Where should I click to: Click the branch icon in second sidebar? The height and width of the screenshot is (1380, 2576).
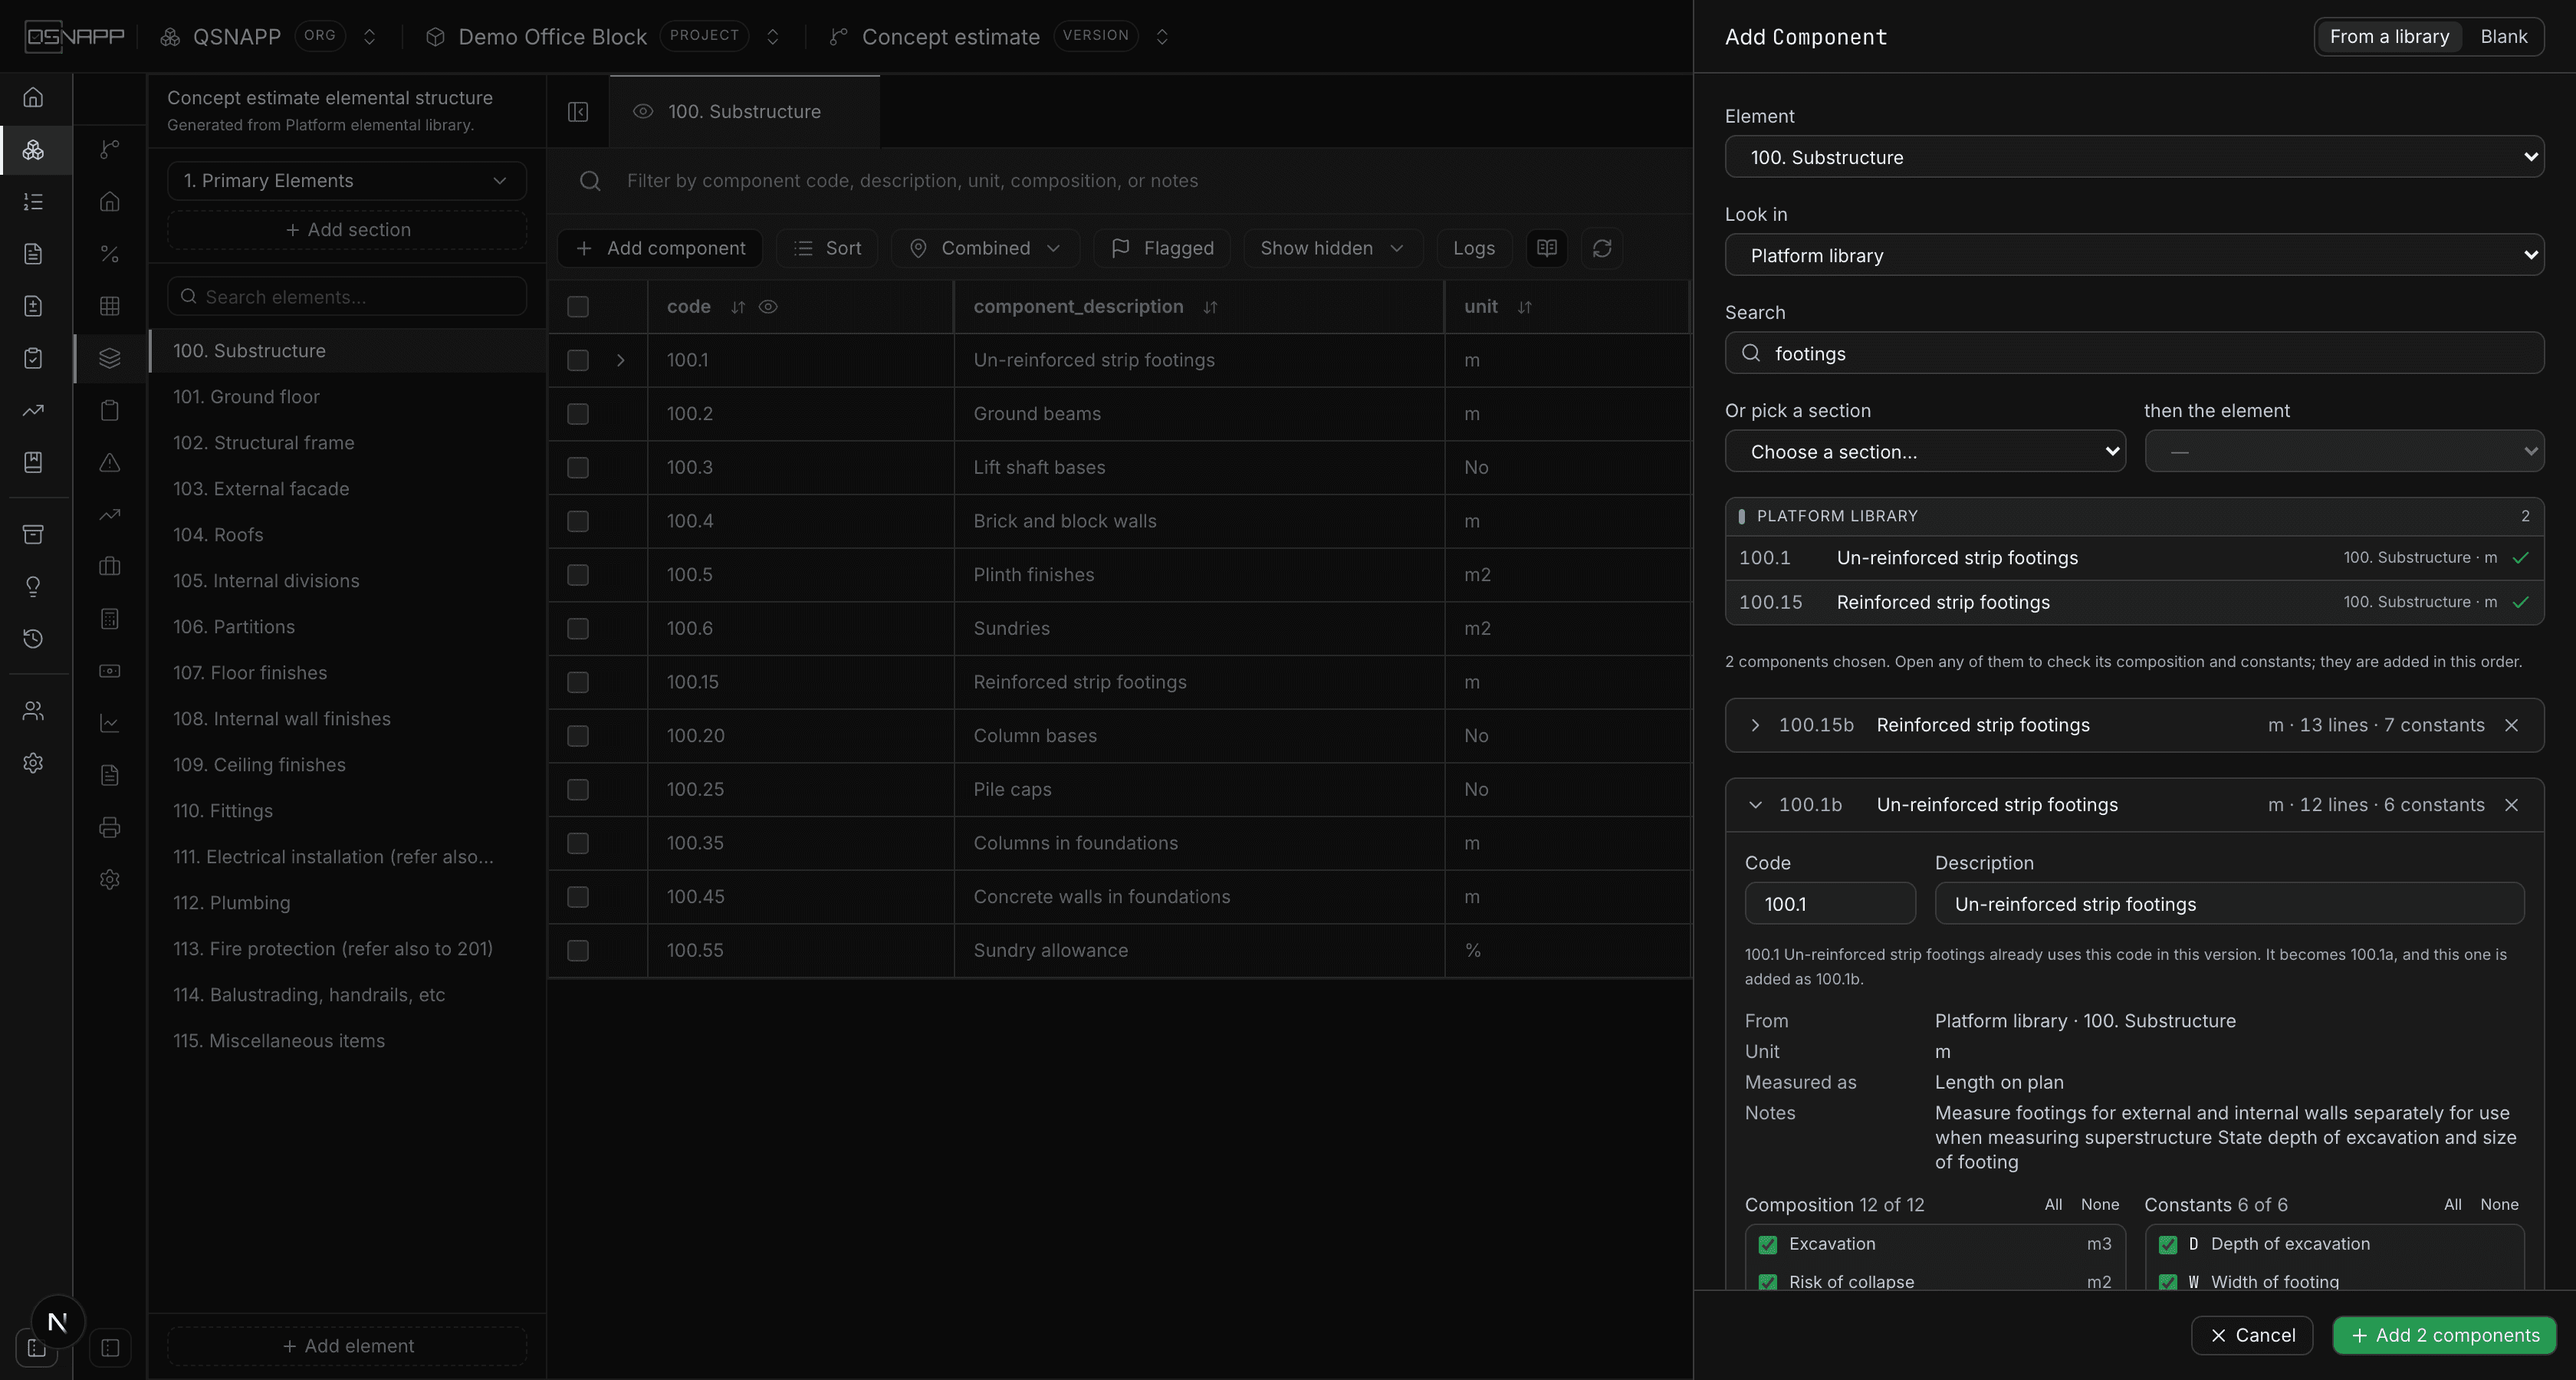pyautogui.click(x=110, y=149)
